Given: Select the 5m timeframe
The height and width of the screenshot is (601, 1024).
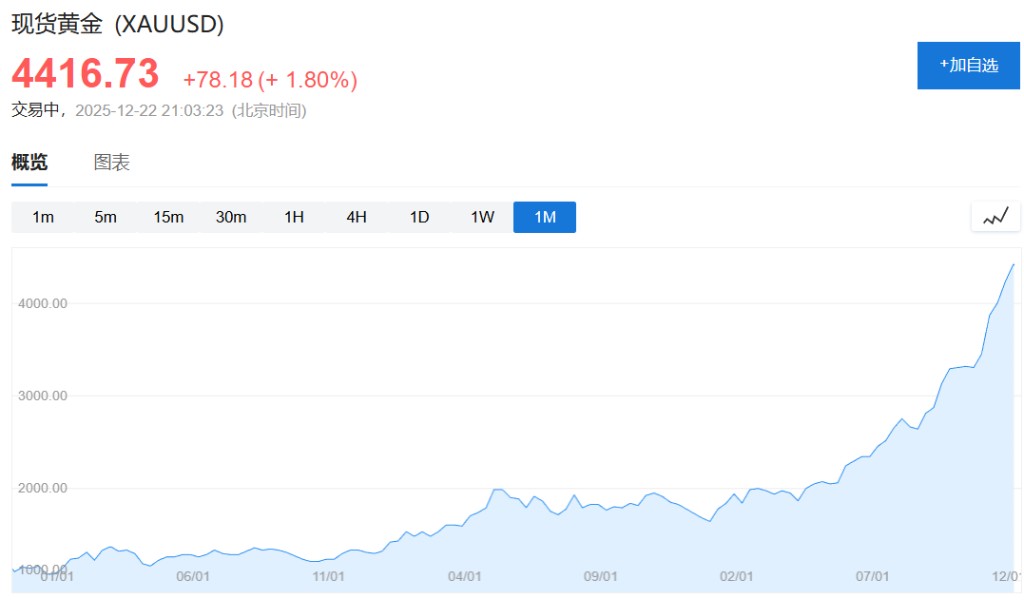Looking at the screenshot, I should tap(105, 217).
